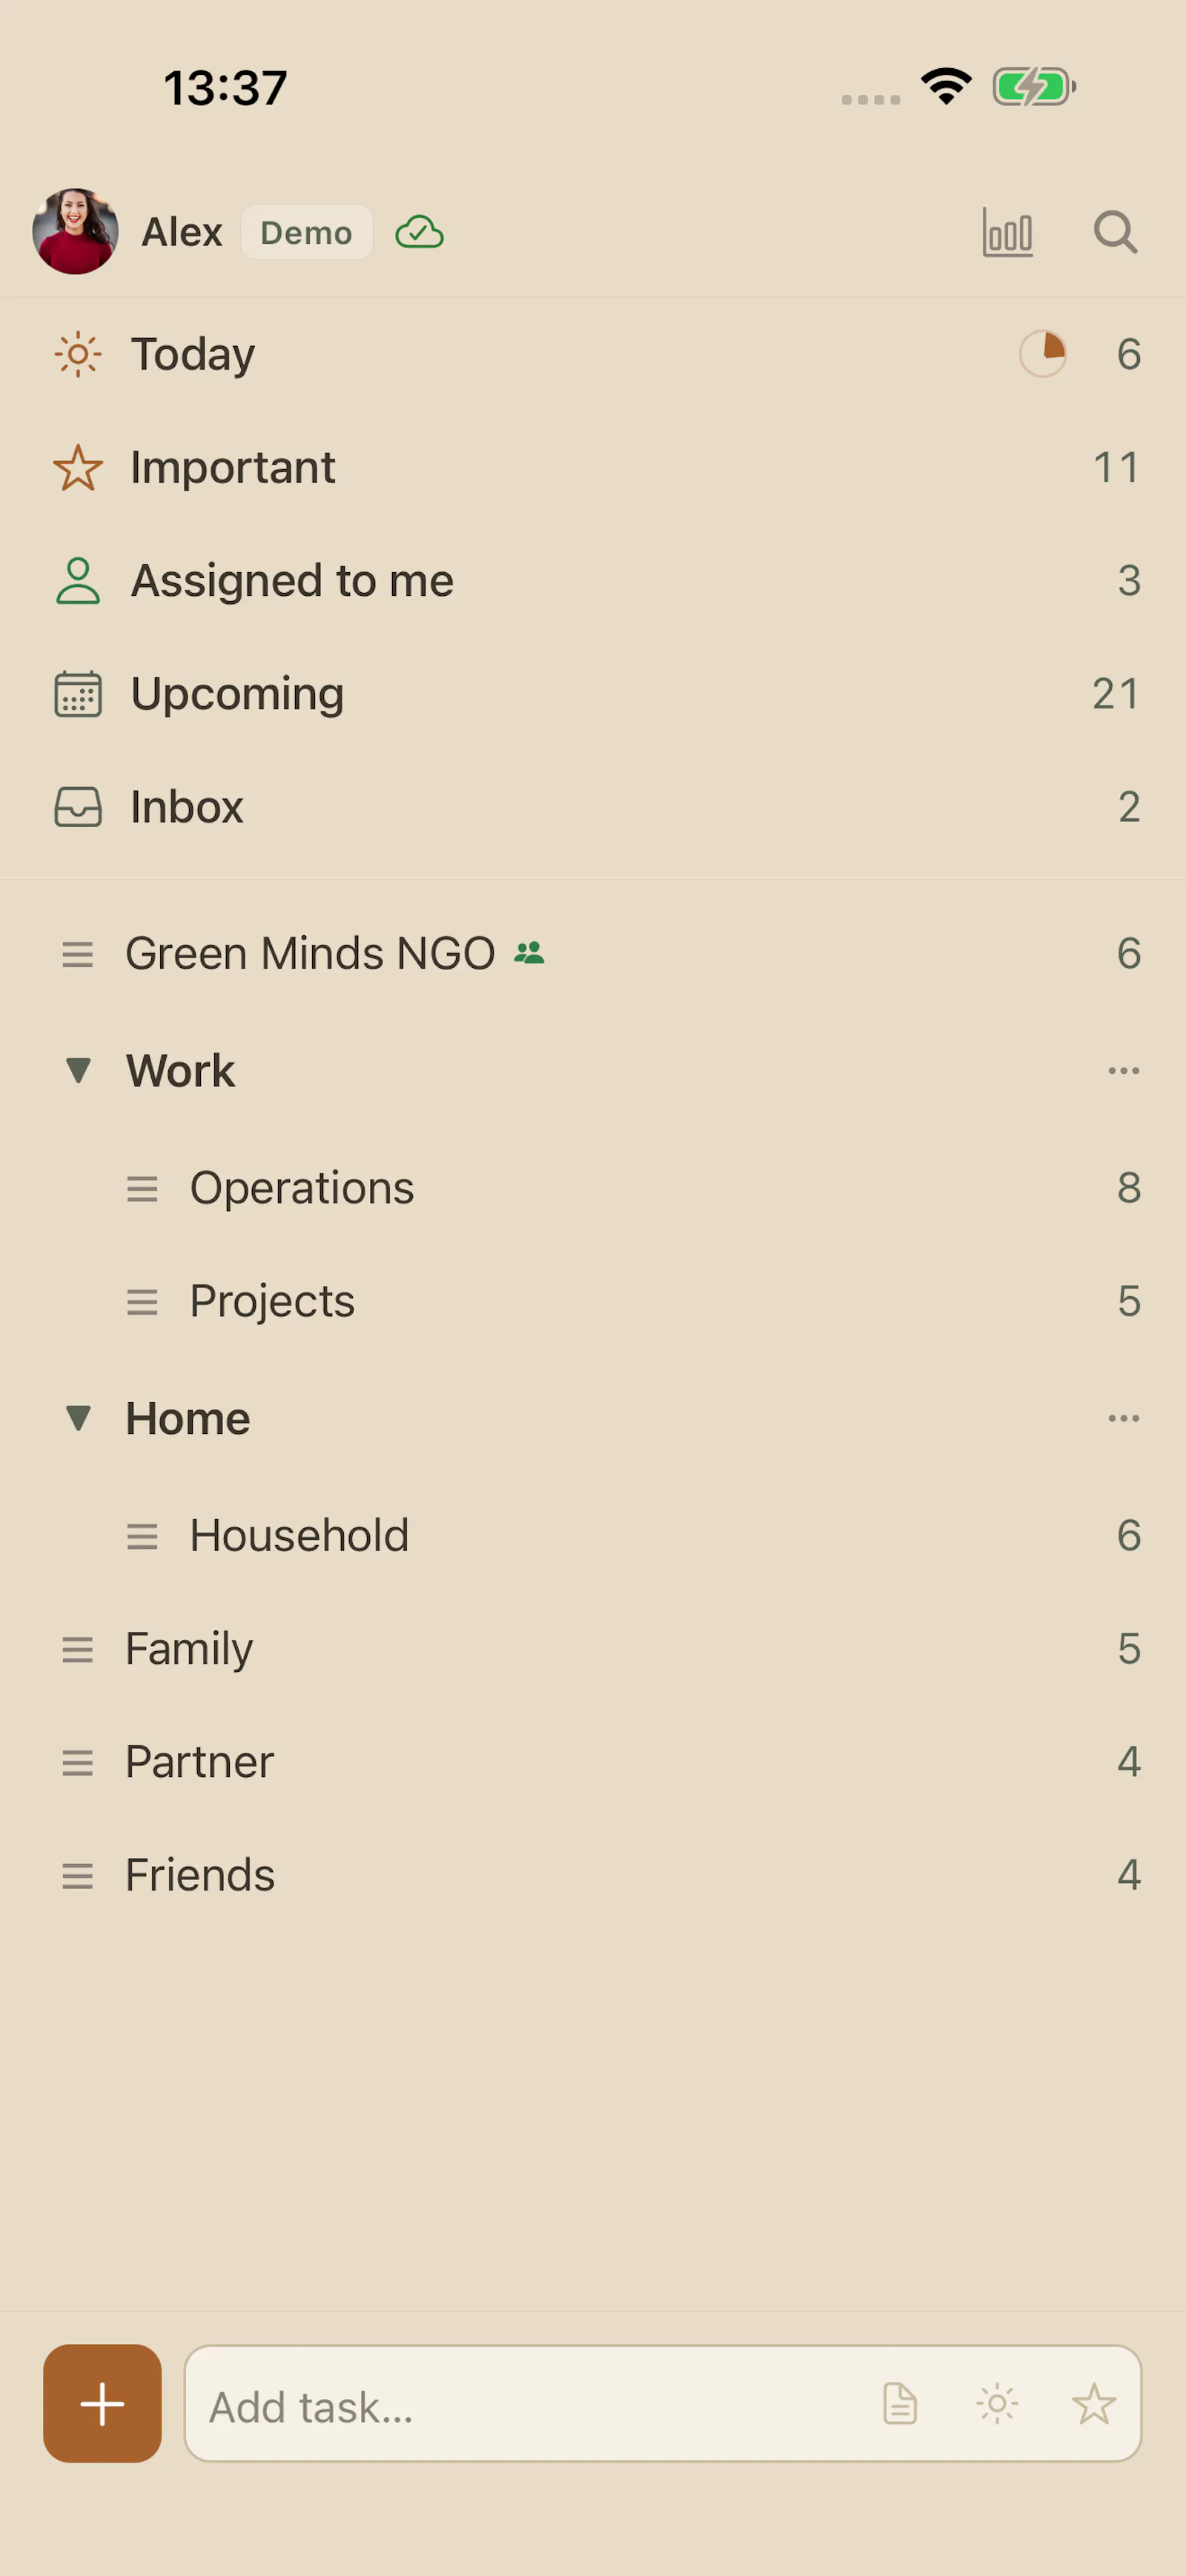
Task: Open the Work group more options dots
Action: pyautogui.click(x=1123, y=1070)
